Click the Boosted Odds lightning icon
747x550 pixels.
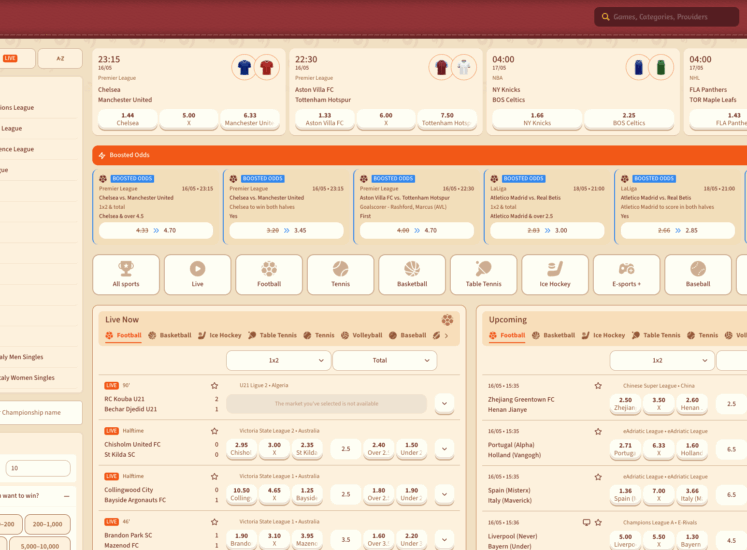click(102, 155)
